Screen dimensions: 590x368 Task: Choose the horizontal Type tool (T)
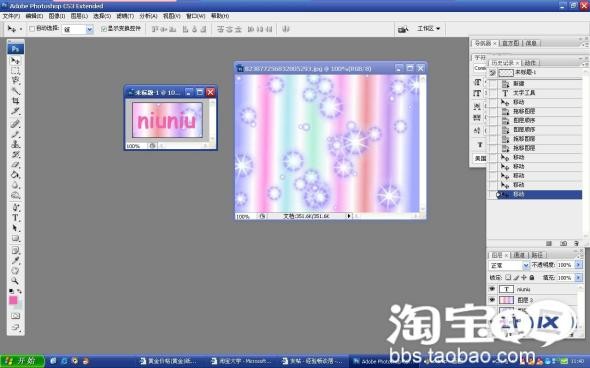[15, 217]
